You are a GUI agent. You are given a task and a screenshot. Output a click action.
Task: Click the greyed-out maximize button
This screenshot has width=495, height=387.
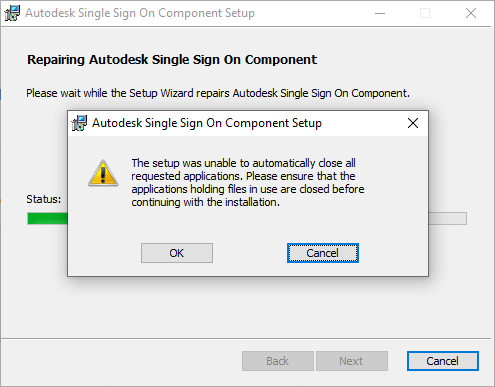(425, 13)
